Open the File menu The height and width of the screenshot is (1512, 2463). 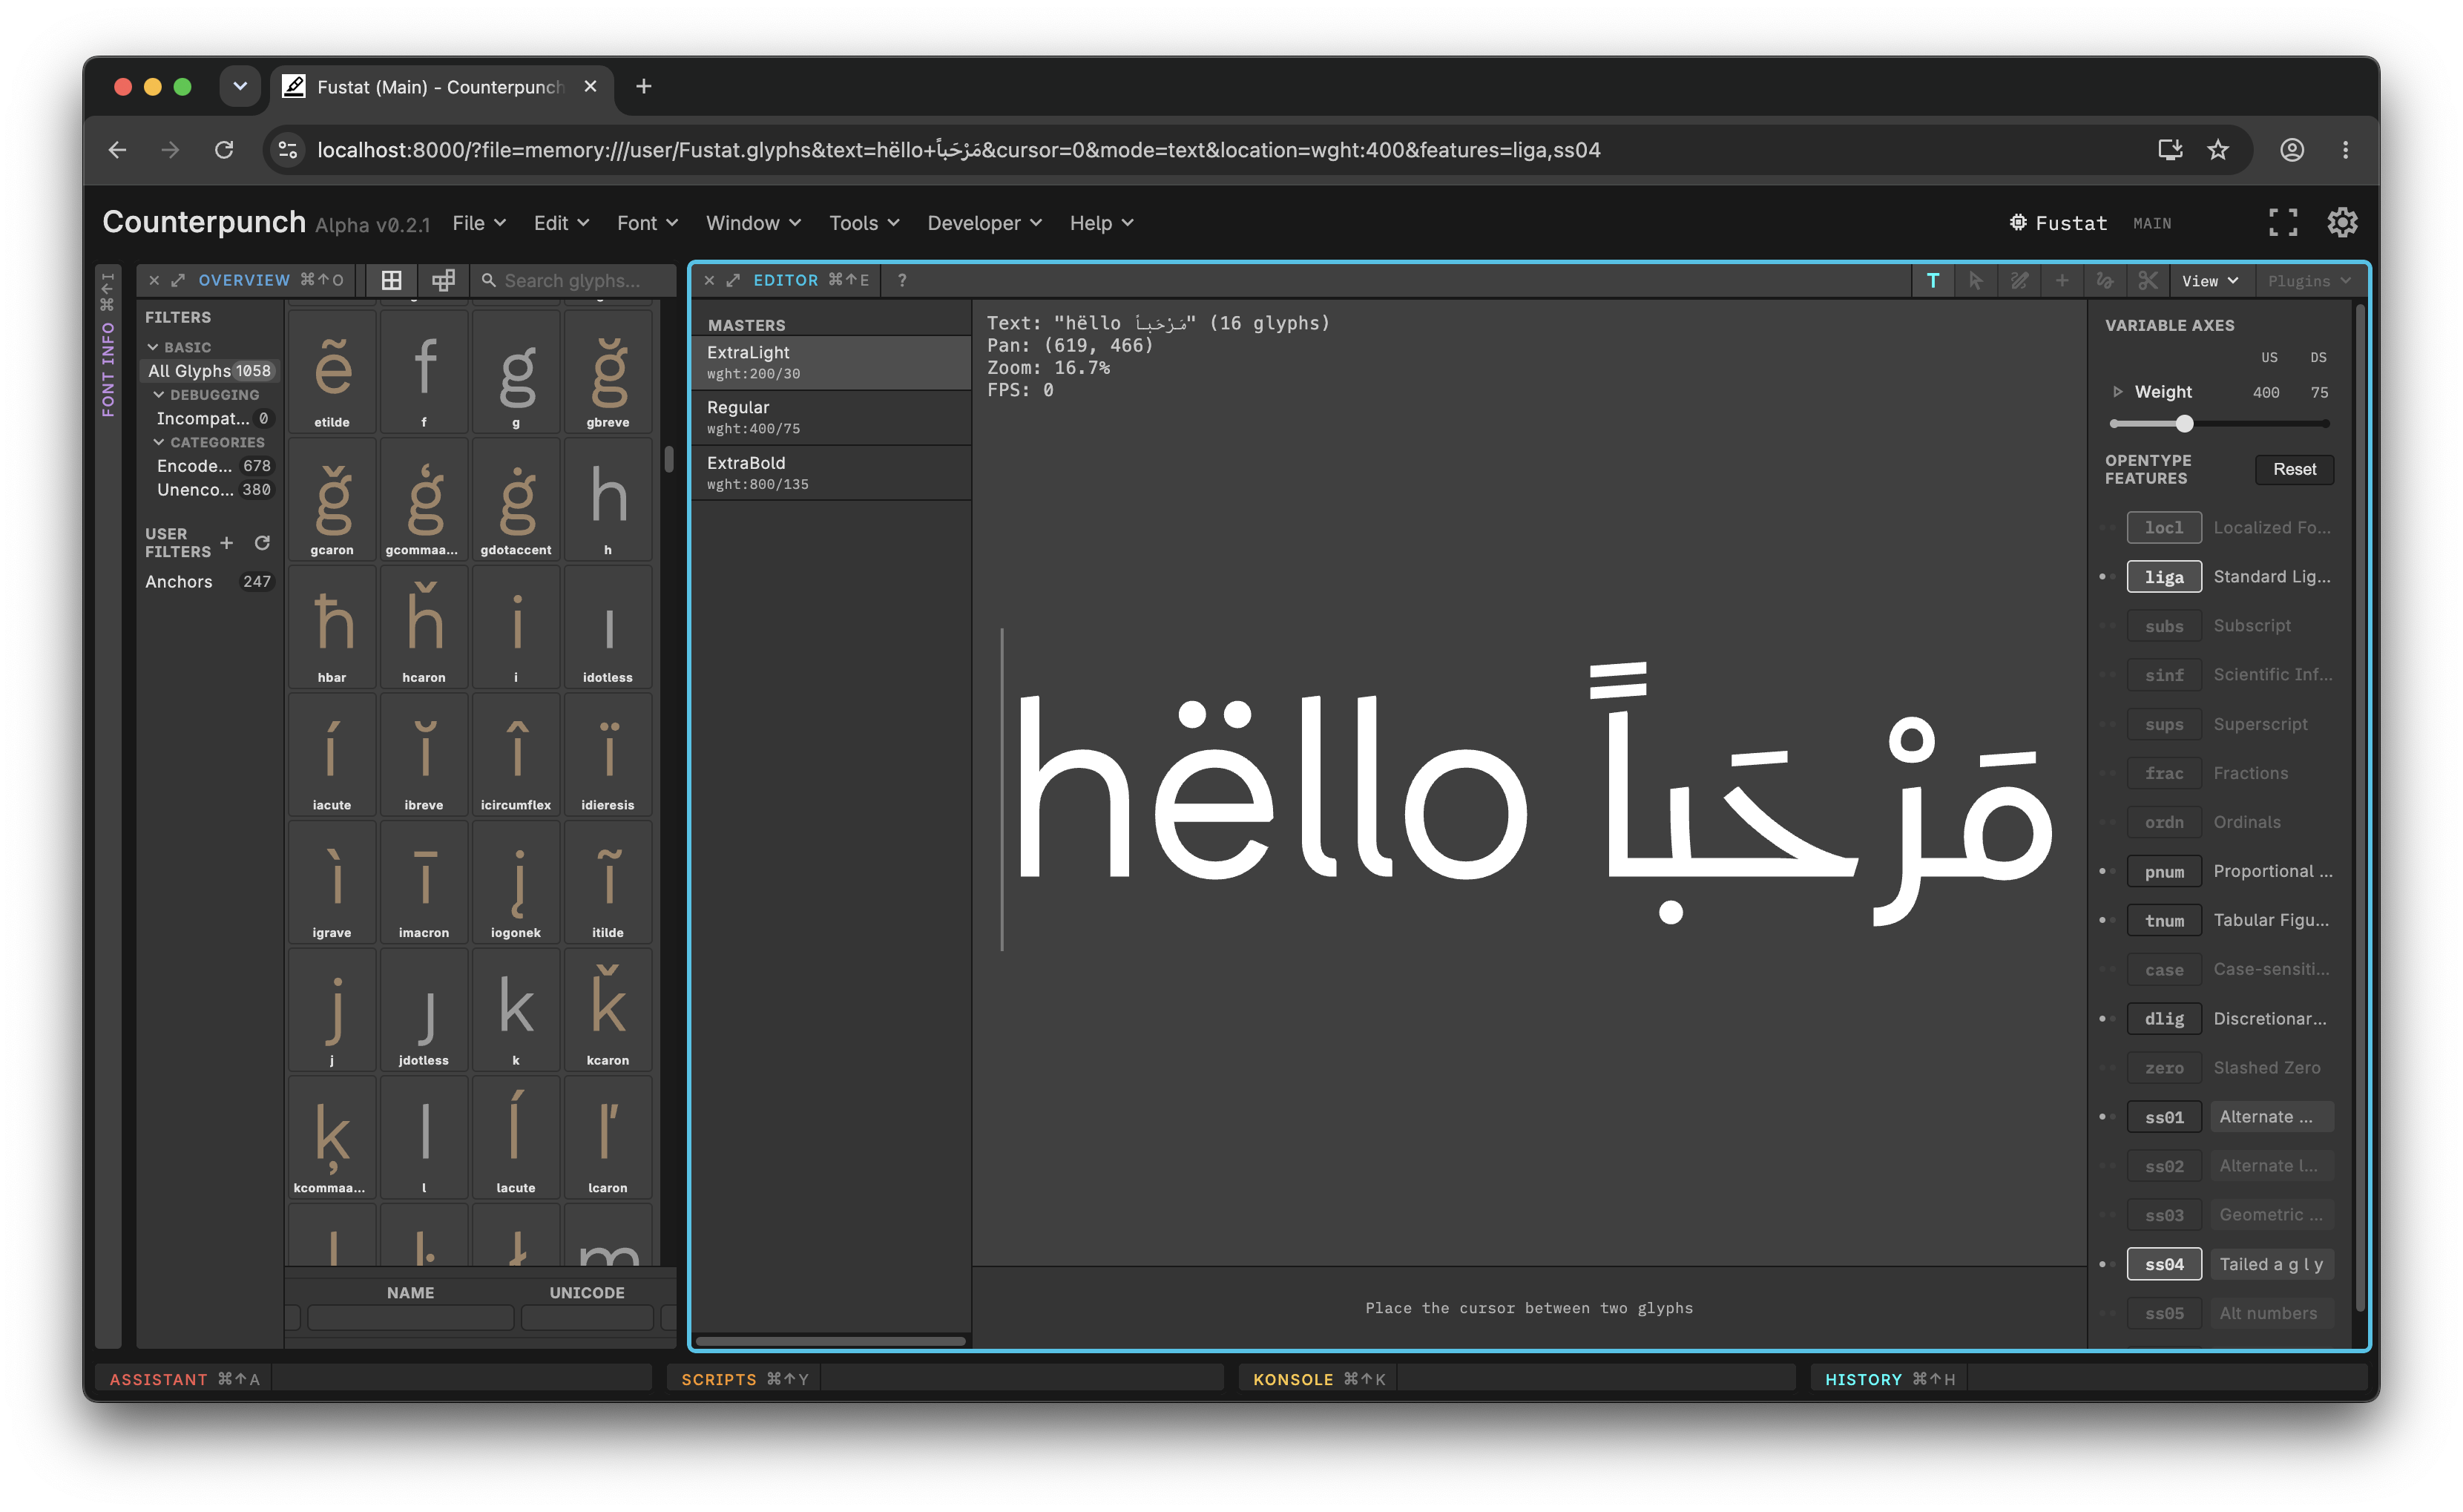479,223
